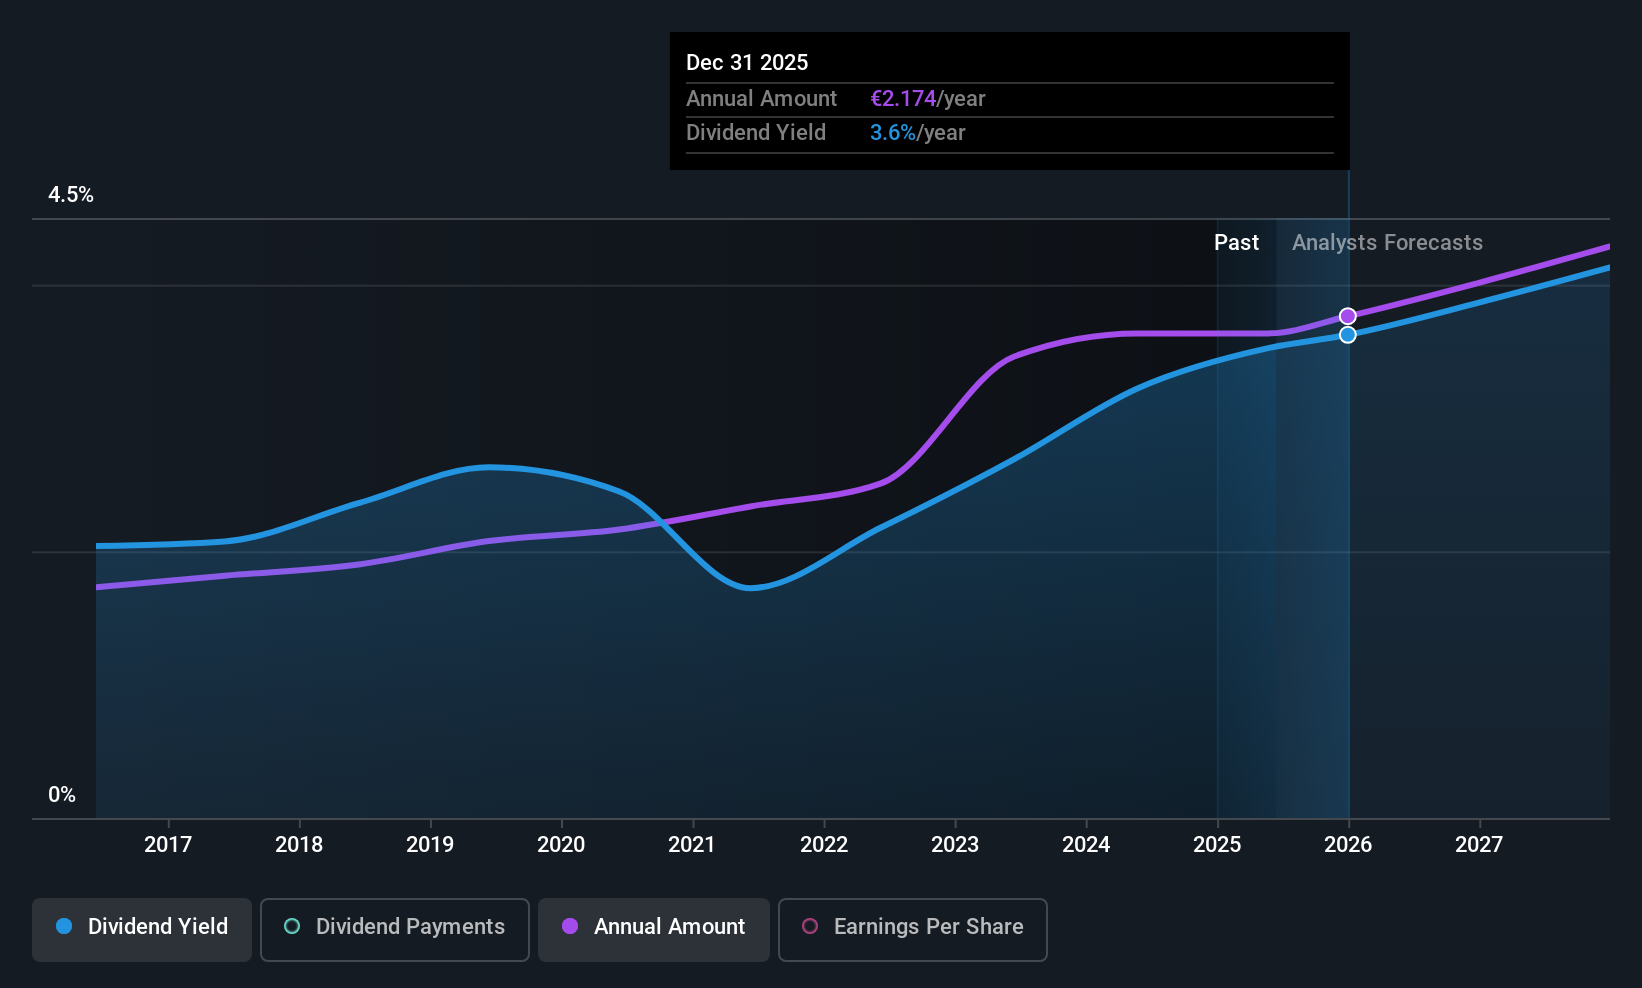Click the 3.6%/year tooltip value
Viewport: 1642px width, 988px height.
click(x=918, y=133)
